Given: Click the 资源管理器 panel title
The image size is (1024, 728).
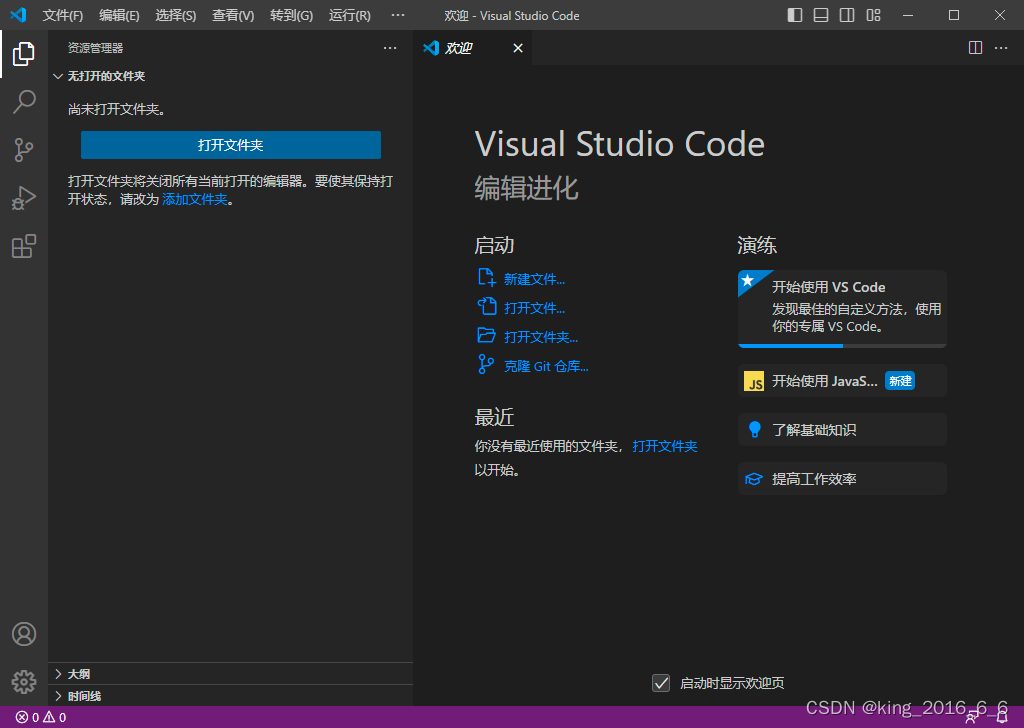Looking at the screenshot, I should click(95, 48).
